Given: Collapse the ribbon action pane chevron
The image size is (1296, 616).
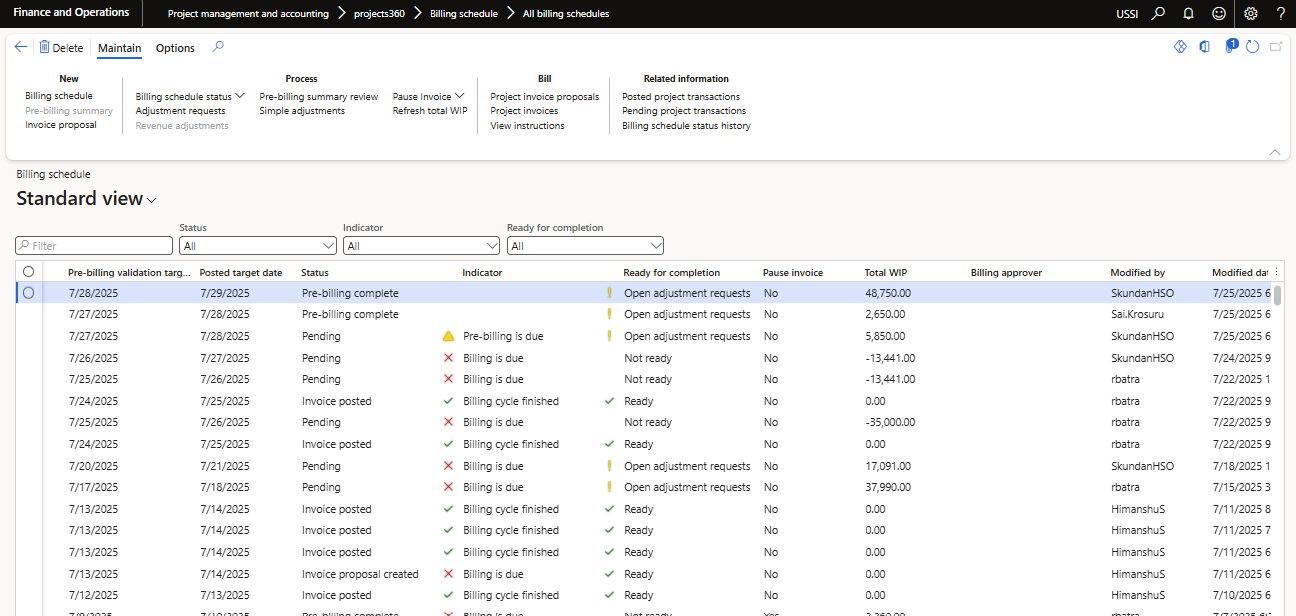Looking at the screenshot, I should (x=1274, y=152).
